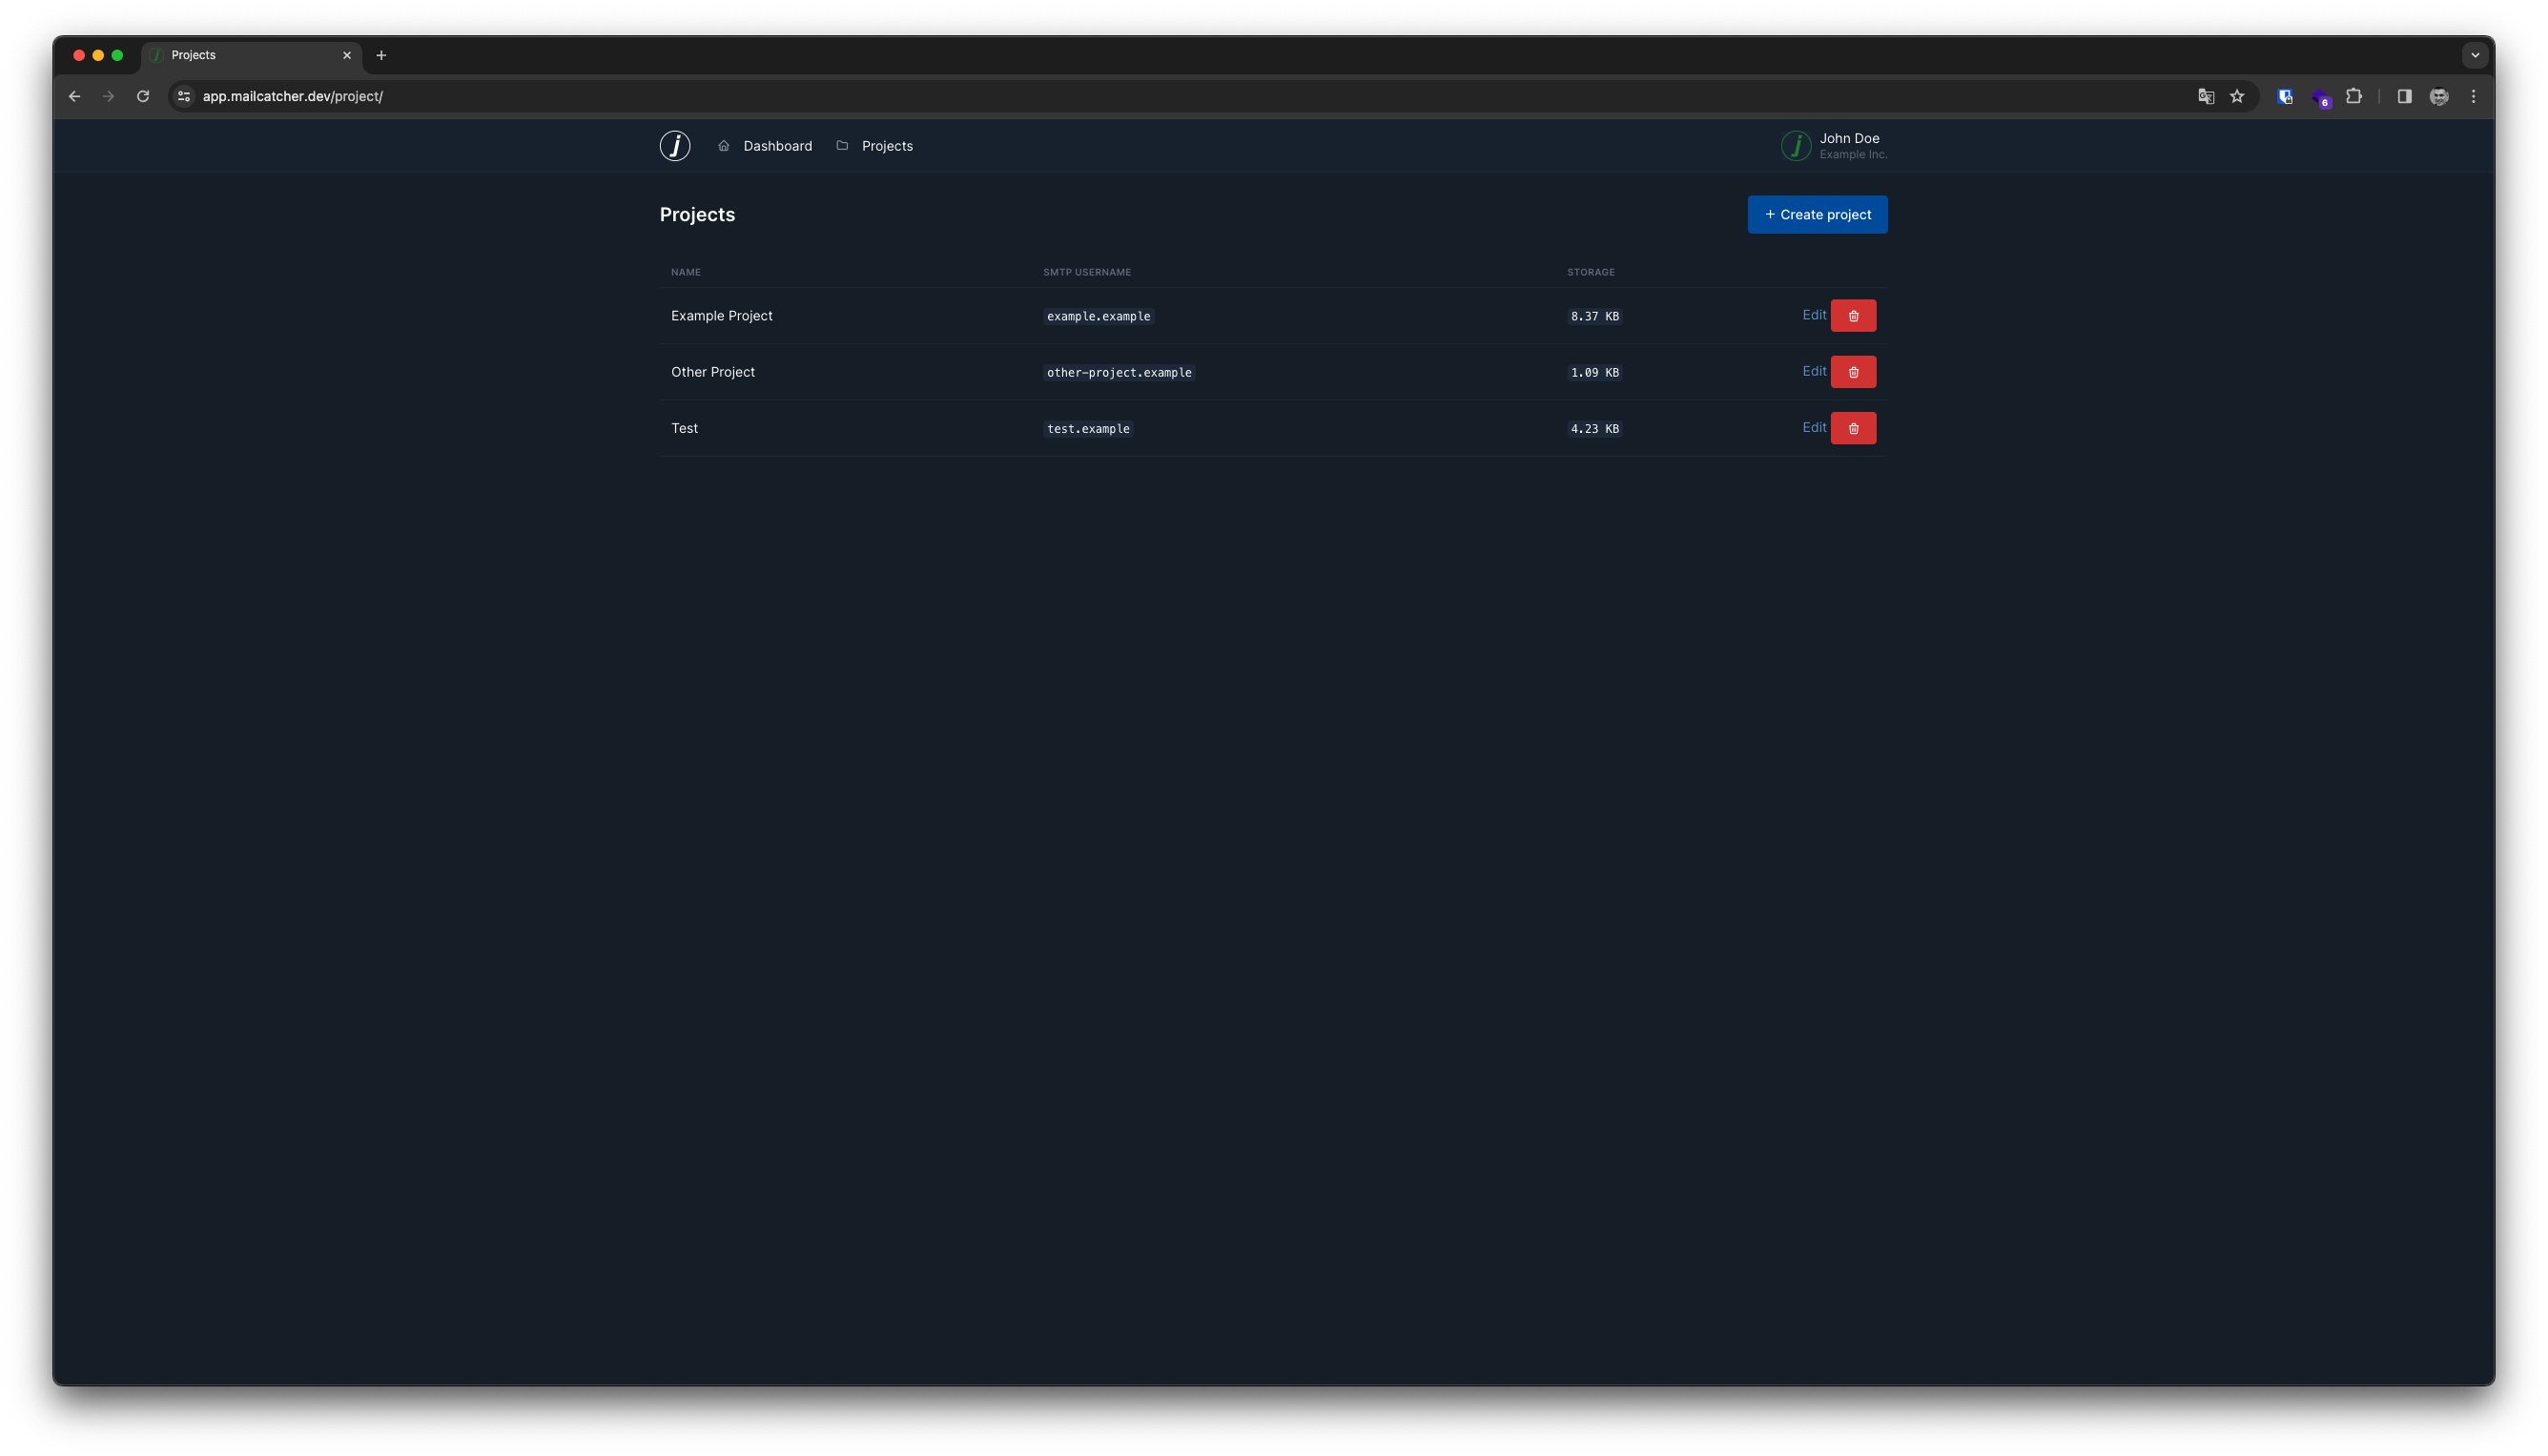The height and width of the screenshot is (1456, 2548).
Task: Open the Bitwarden shield extension
Action: click(x=2286, y=97)
